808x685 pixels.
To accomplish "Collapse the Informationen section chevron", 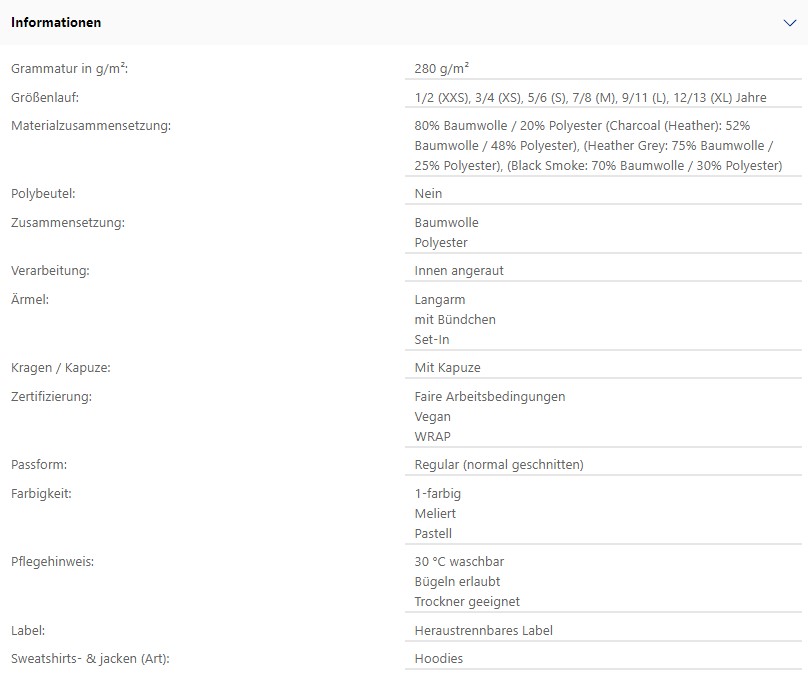I will click(789, 23).
